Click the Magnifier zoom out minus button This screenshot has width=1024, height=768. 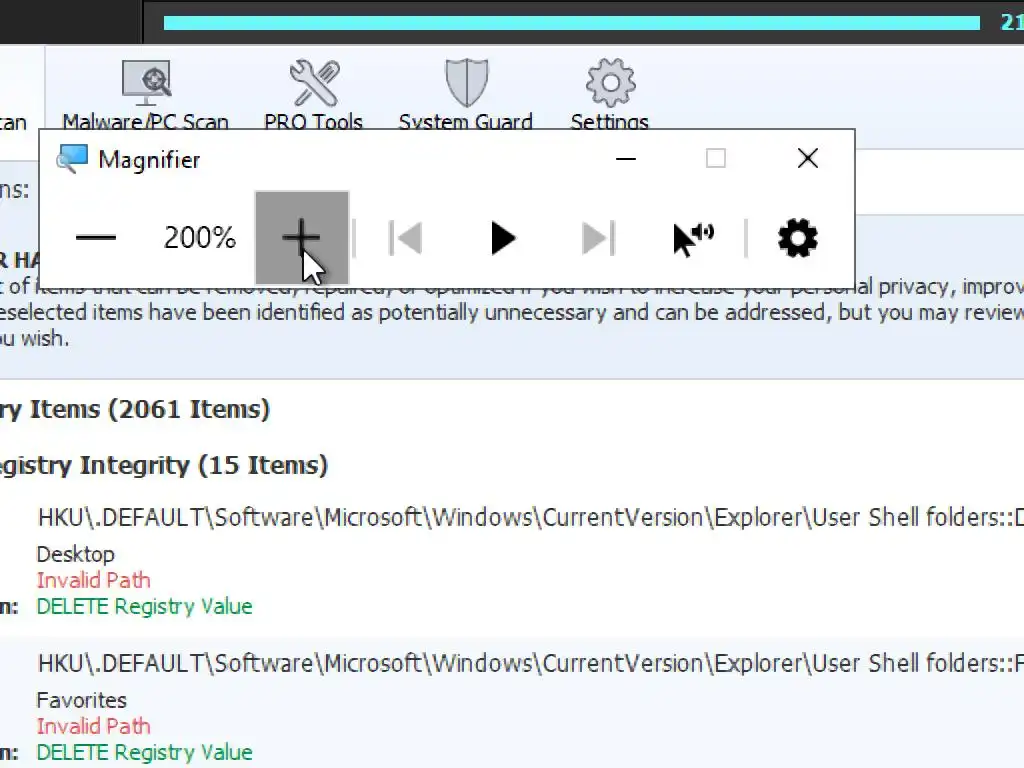96,238
